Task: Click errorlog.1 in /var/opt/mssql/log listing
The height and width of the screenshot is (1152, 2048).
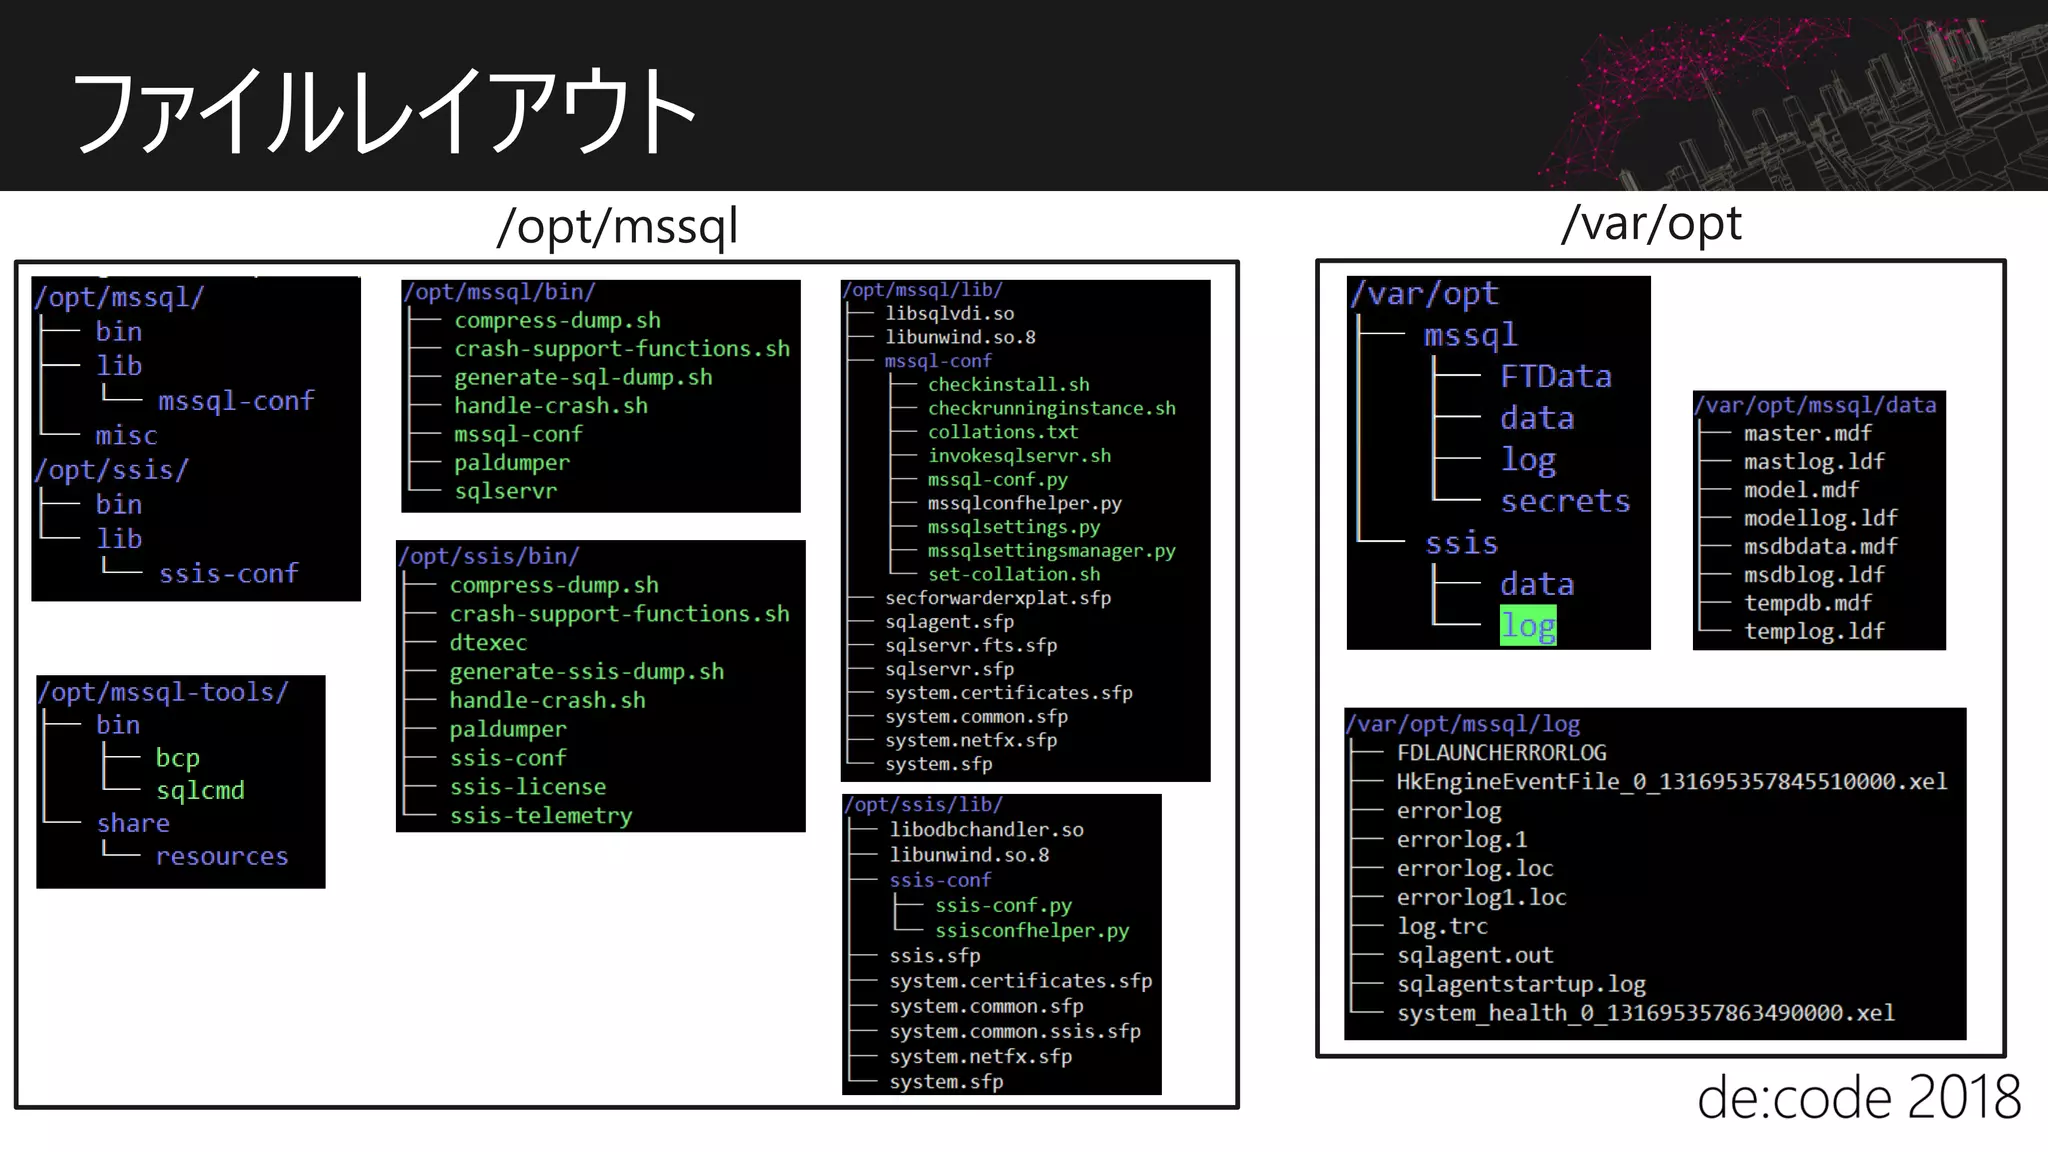Action: (x=1461, y=840)
